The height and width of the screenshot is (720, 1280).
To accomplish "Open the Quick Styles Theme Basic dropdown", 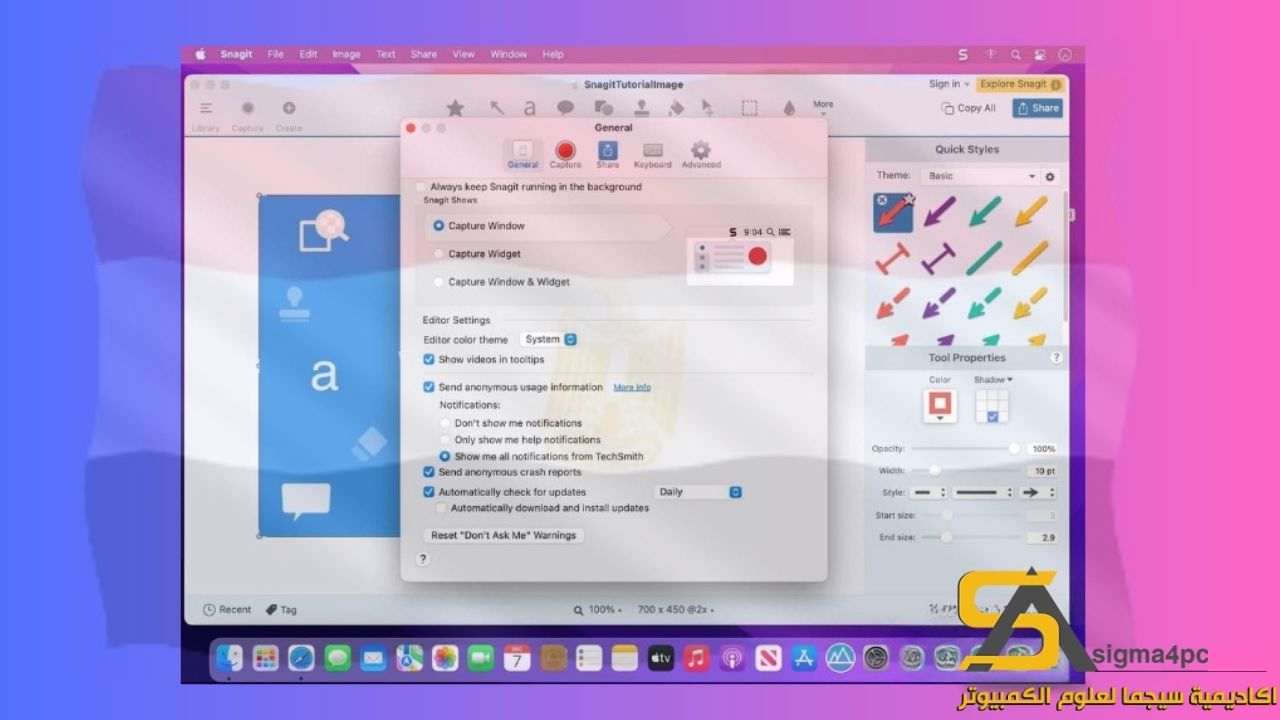I will pyautogui.click(x=982, y=176).
